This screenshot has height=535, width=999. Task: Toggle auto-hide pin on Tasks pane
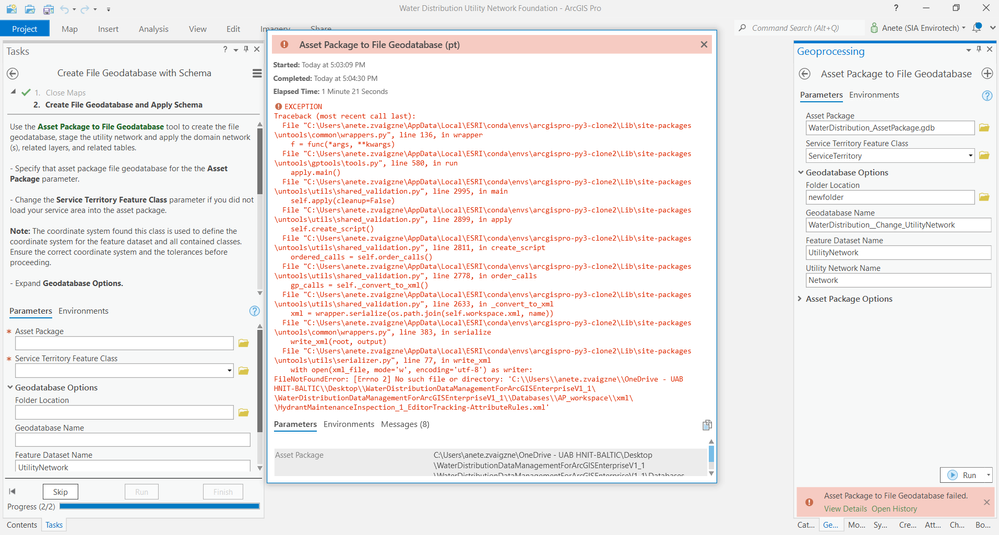coord(246,49)
